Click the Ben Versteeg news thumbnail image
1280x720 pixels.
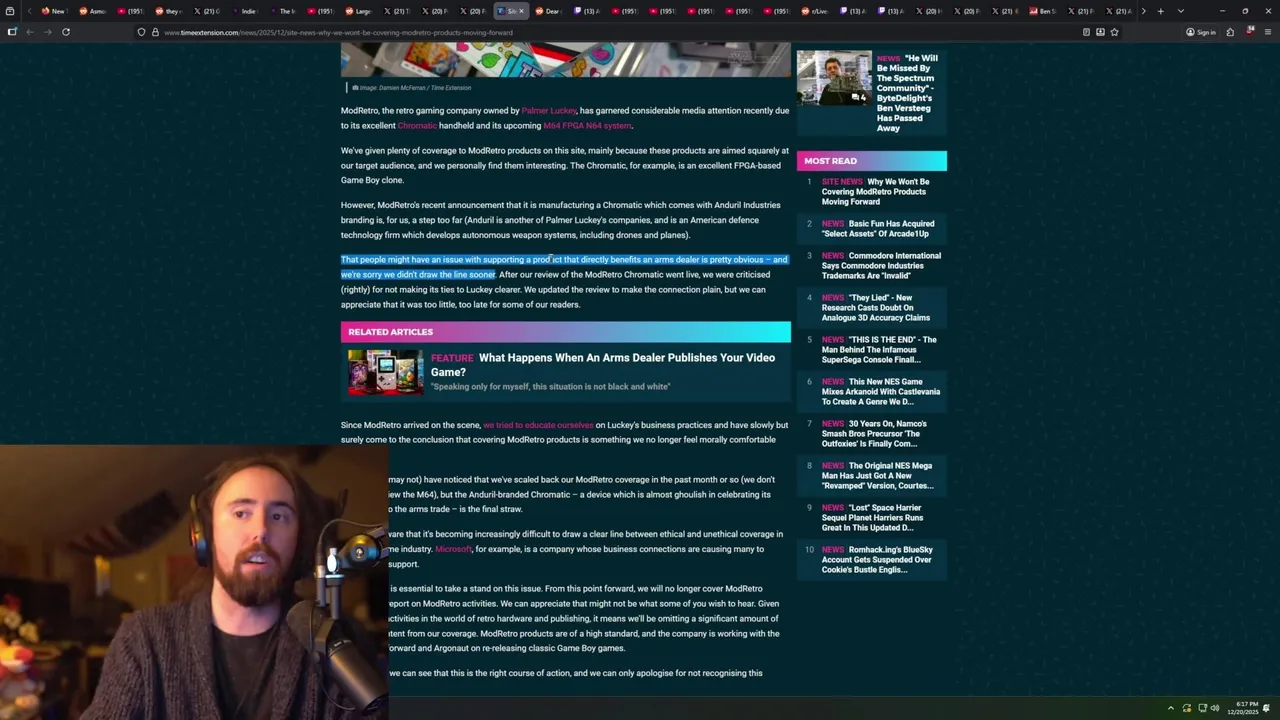click(834, 78)
